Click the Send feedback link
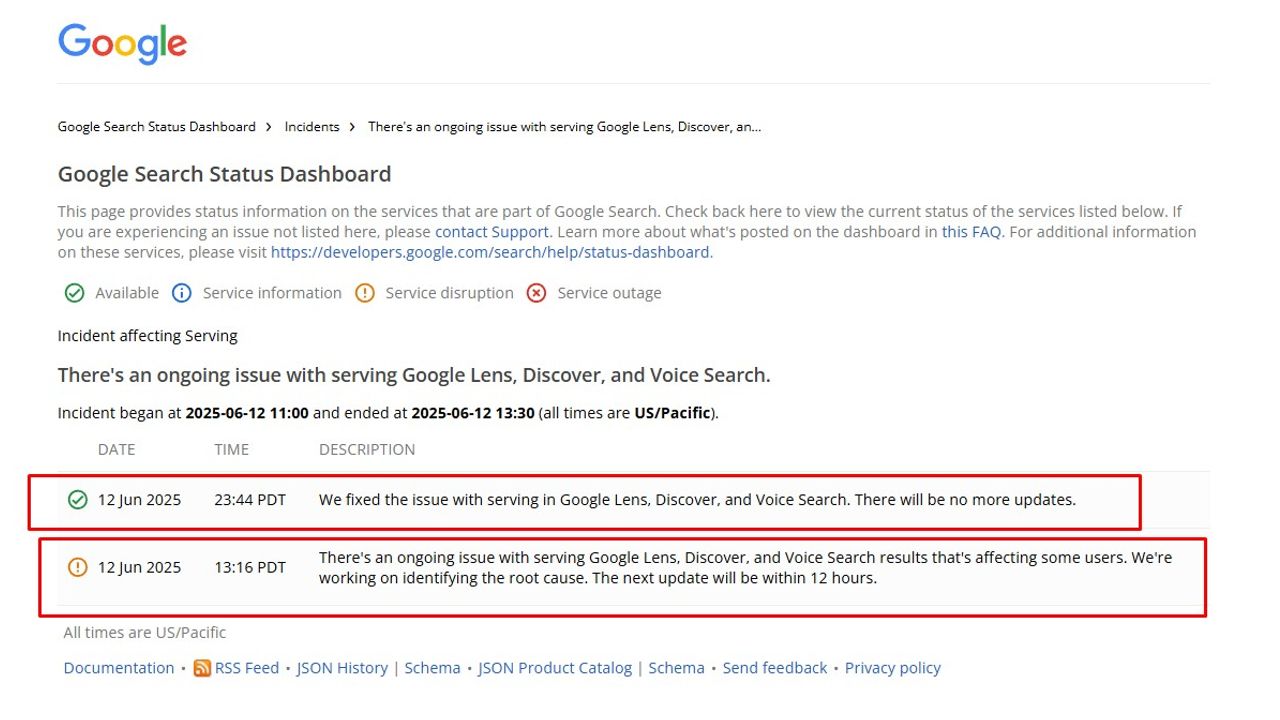Screen dimensions: 1280x720 coord(775,668)
